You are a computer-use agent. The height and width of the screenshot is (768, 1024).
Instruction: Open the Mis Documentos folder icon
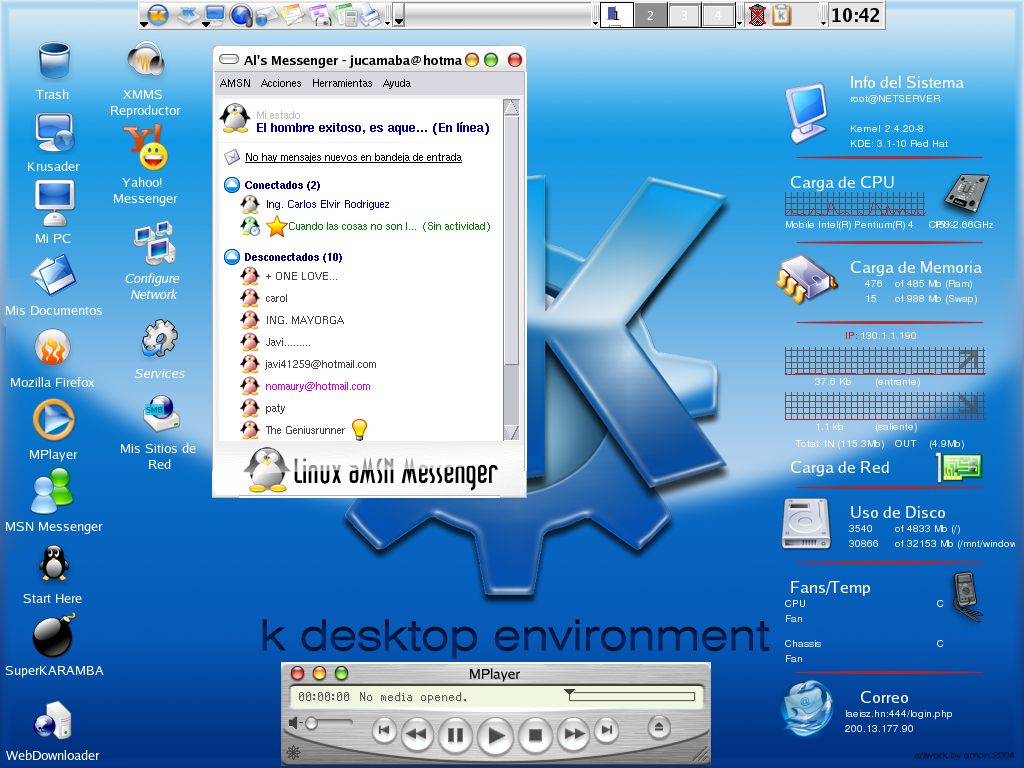pyautogui.click(x=54, y=274)
